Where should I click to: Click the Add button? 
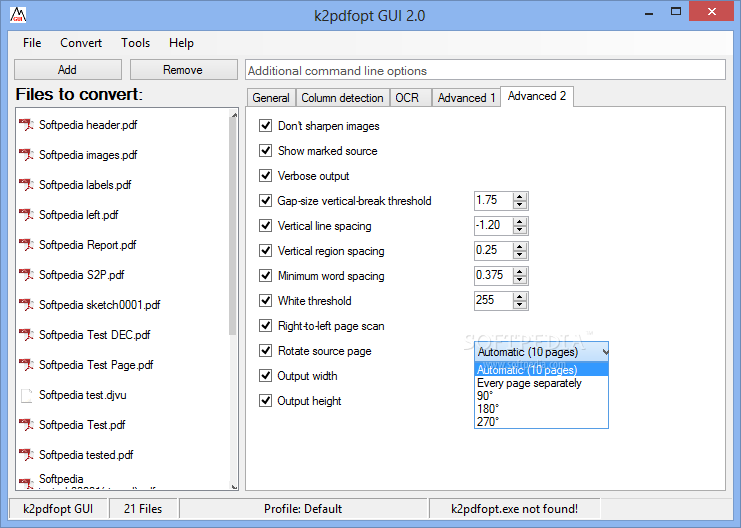(x=68, y=70)
